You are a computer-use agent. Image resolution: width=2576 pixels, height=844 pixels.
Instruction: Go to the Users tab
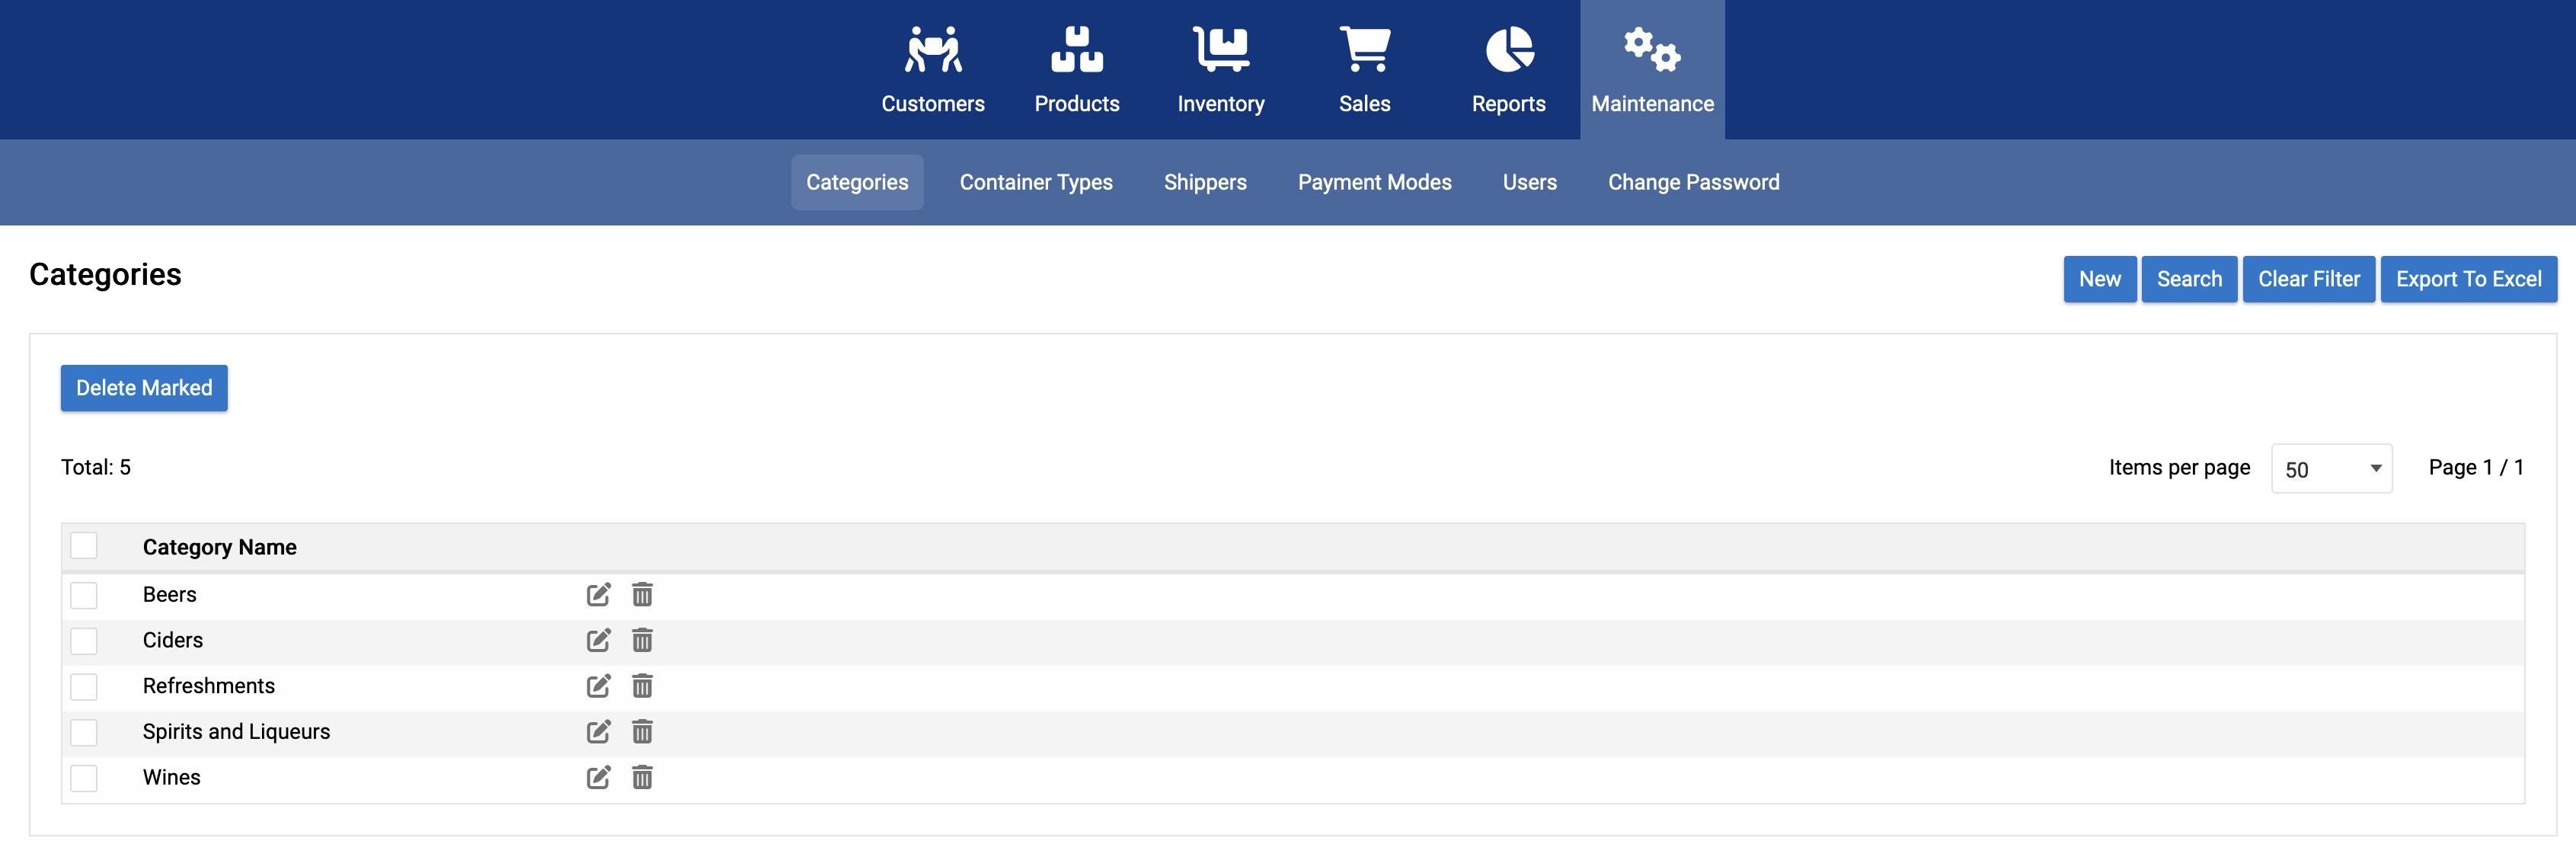pyautogui.click(x=1529, y=182)
